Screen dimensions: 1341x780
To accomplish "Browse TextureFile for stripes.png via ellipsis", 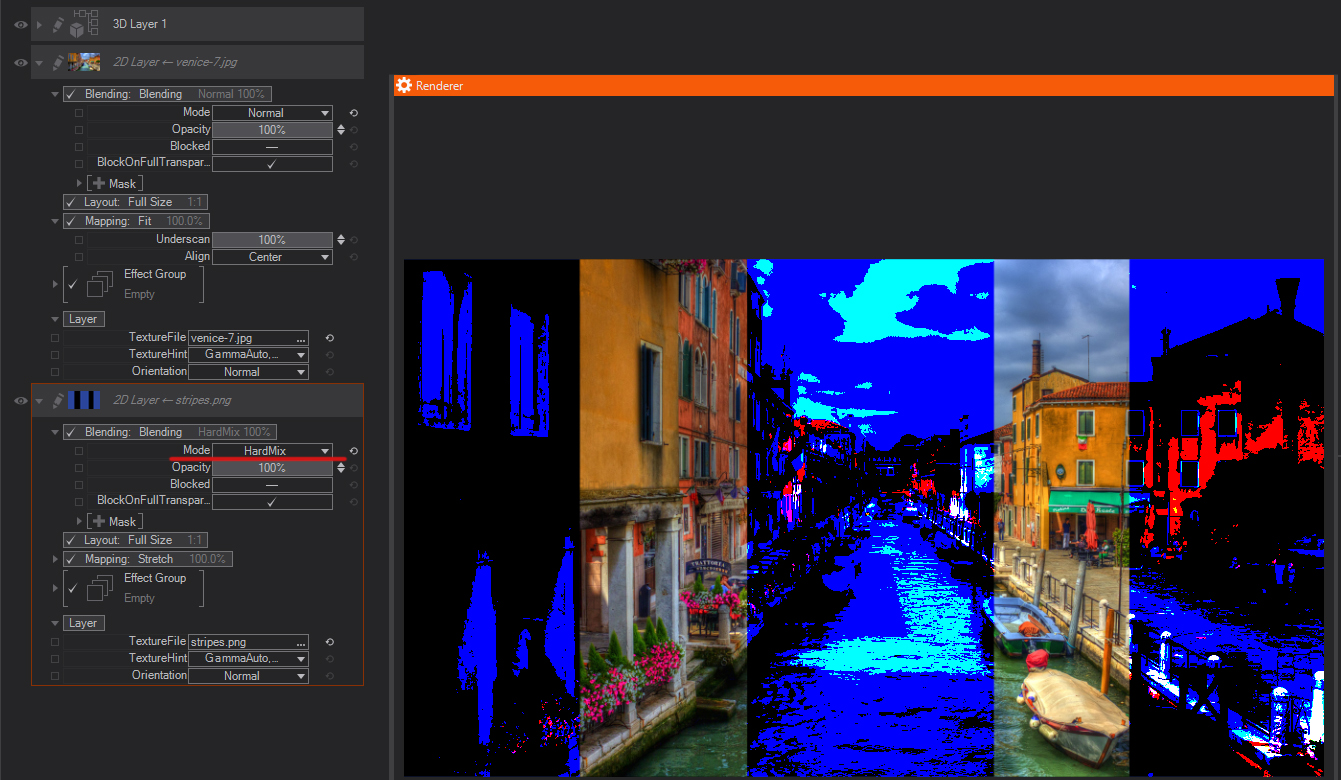I will (x=301, y=642).
